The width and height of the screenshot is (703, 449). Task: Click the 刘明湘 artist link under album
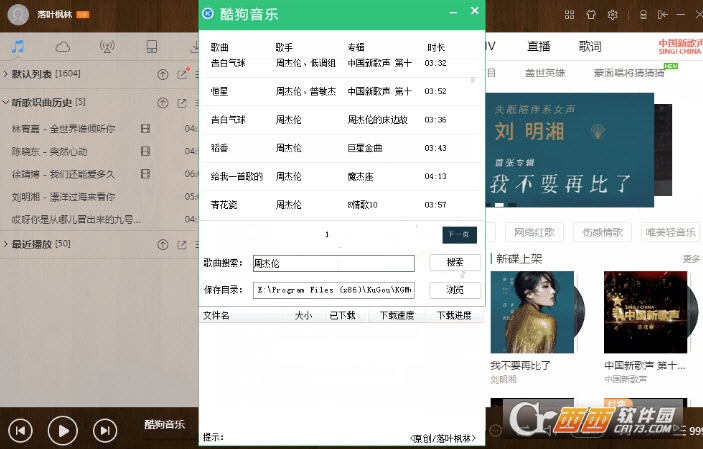pos(503,379)
